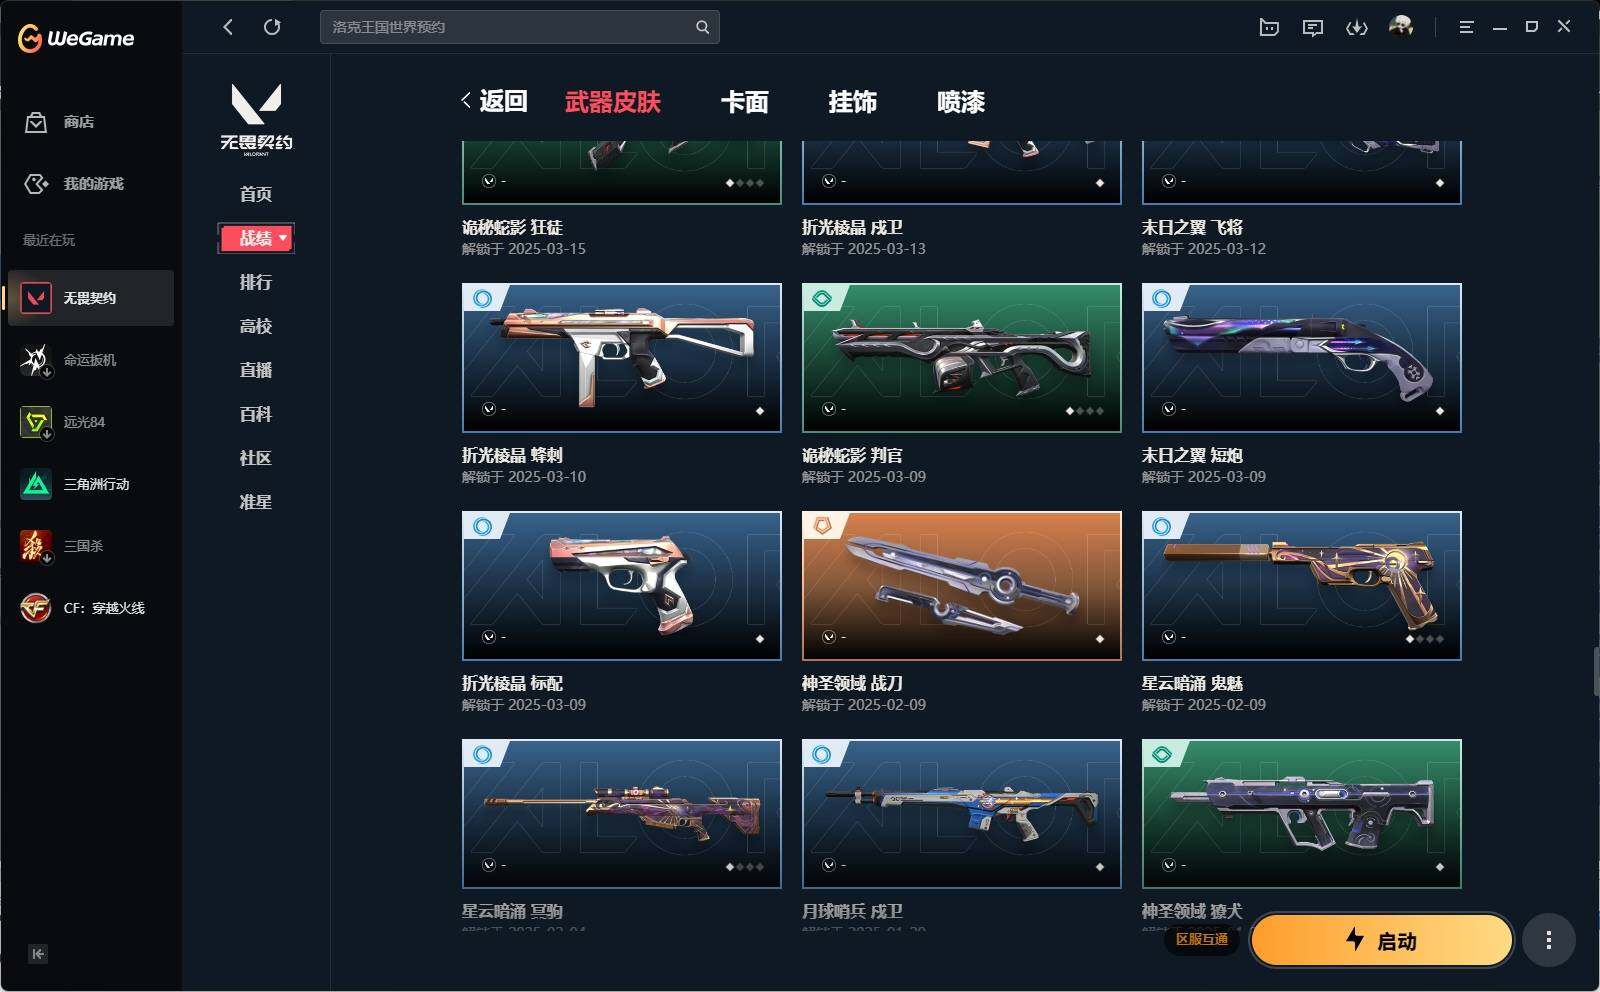Open 商店 in the left sidebar
Screen dimensions: 1600x992
click(60, 122)
